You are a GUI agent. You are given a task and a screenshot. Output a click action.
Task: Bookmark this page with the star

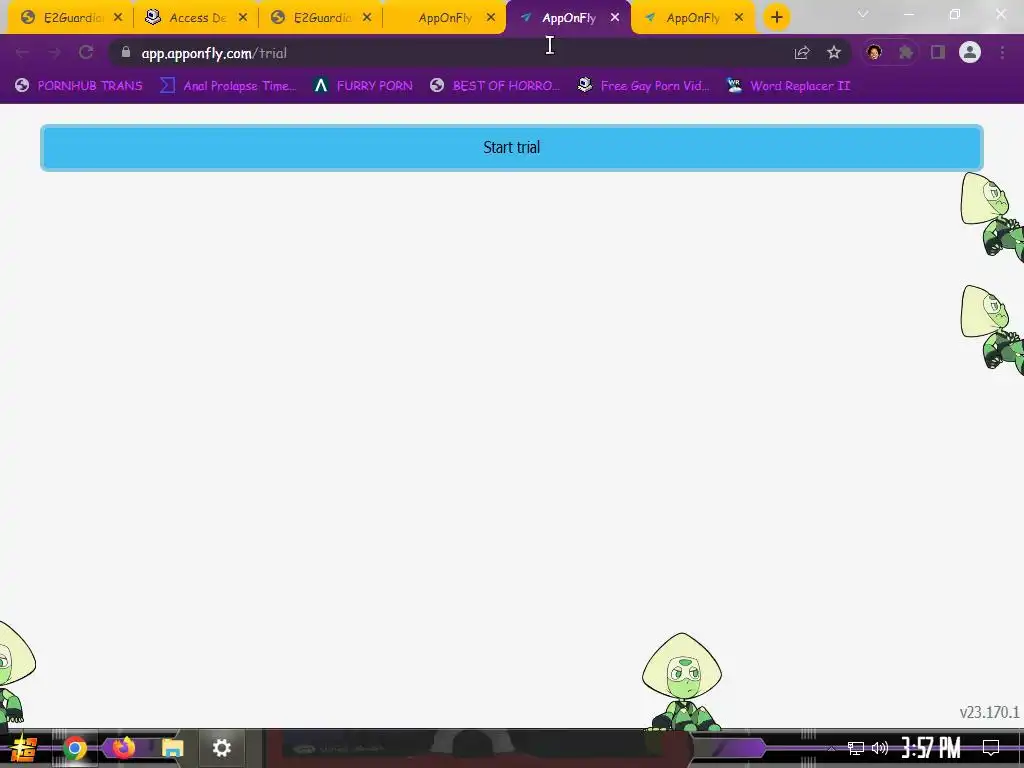[834, 52]
